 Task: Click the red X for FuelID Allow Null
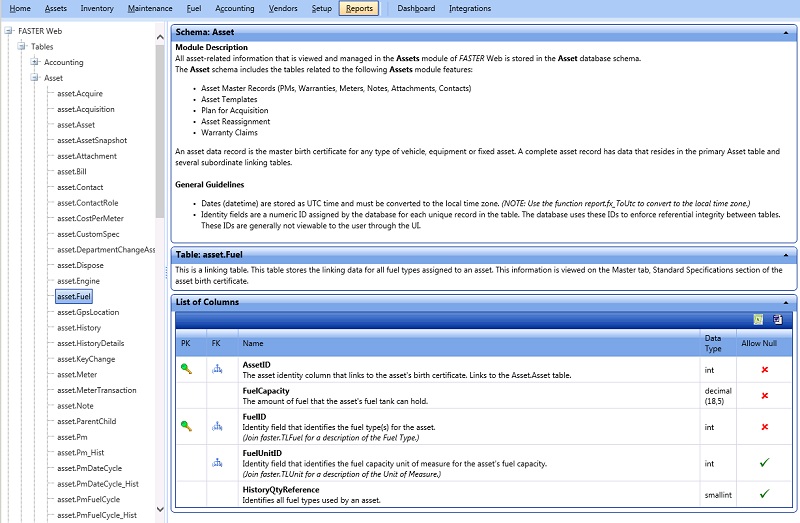click(x=764, y=427)
